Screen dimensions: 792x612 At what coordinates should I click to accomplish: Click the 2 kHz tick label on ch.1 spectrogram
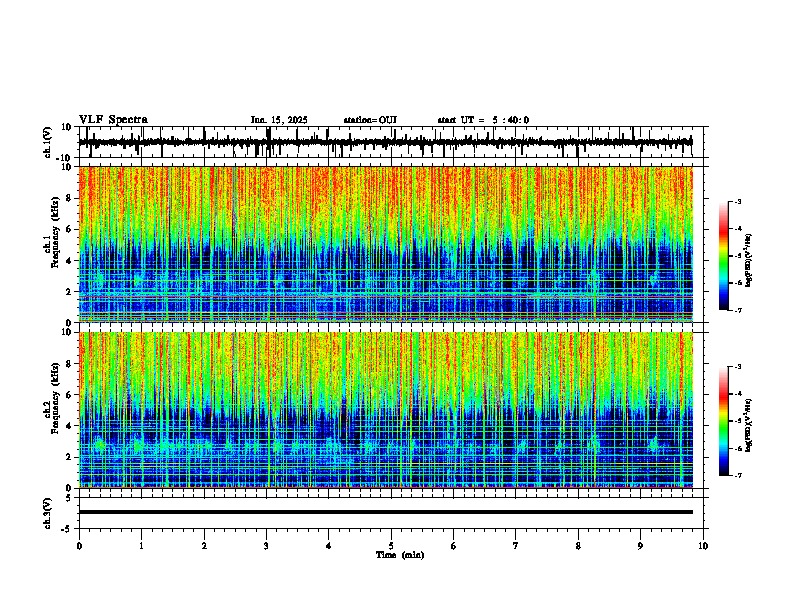(x=69, y=292)
